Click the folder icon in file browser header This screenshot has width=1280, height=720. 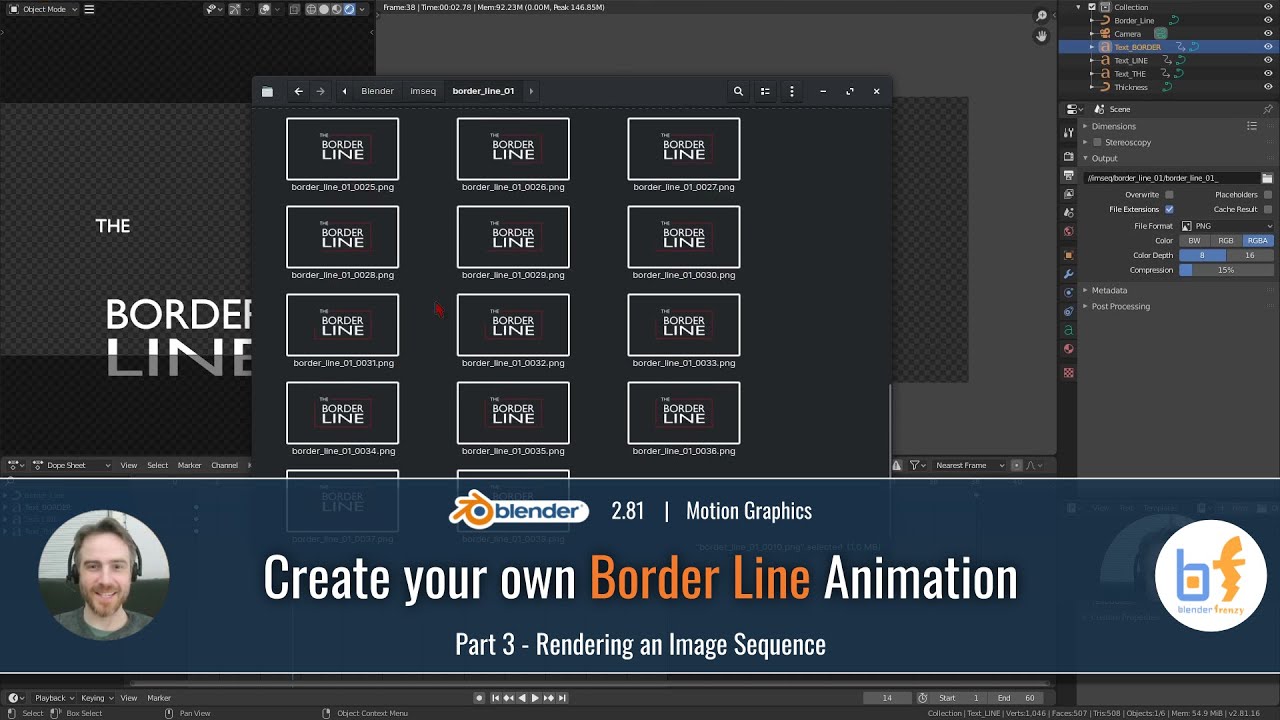coord(267,92)
